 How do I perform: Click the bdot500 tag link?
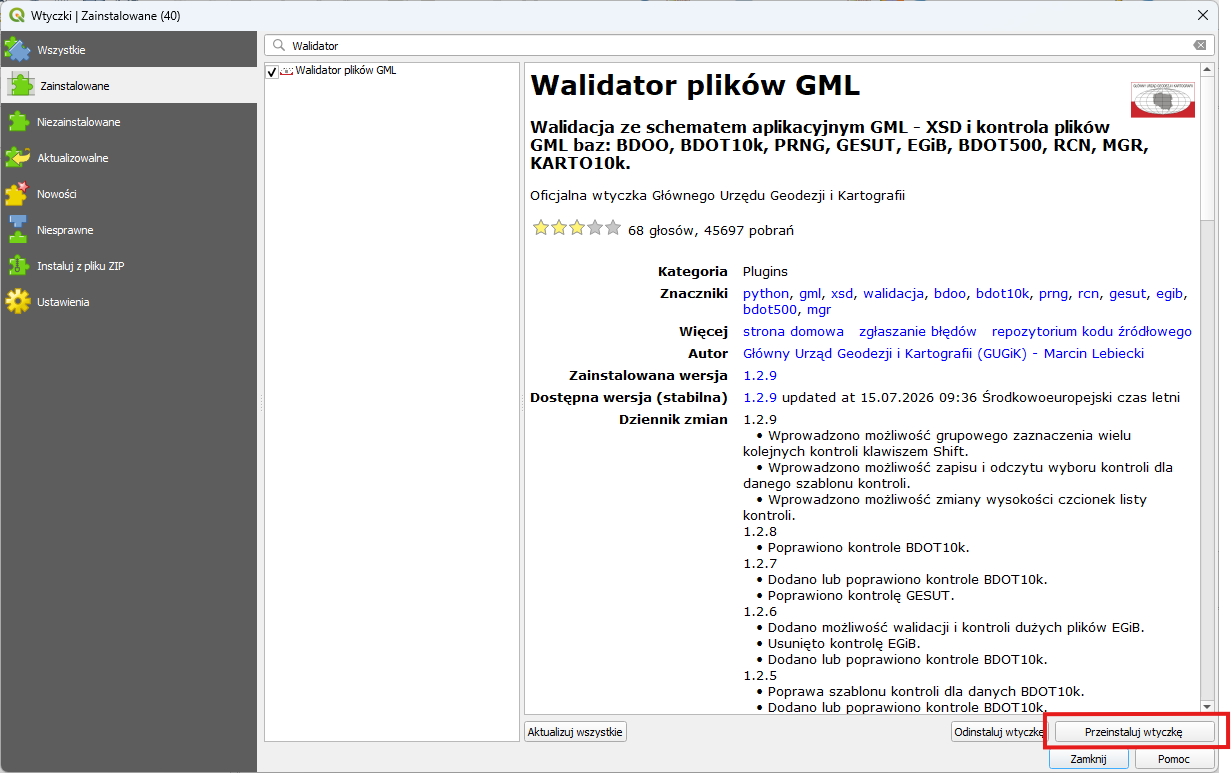769,309
